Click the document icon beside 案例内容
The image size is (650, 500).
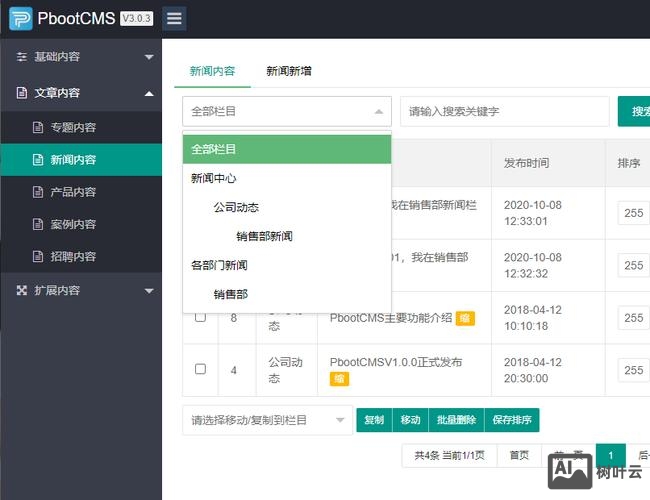click(x=38, y=224)
